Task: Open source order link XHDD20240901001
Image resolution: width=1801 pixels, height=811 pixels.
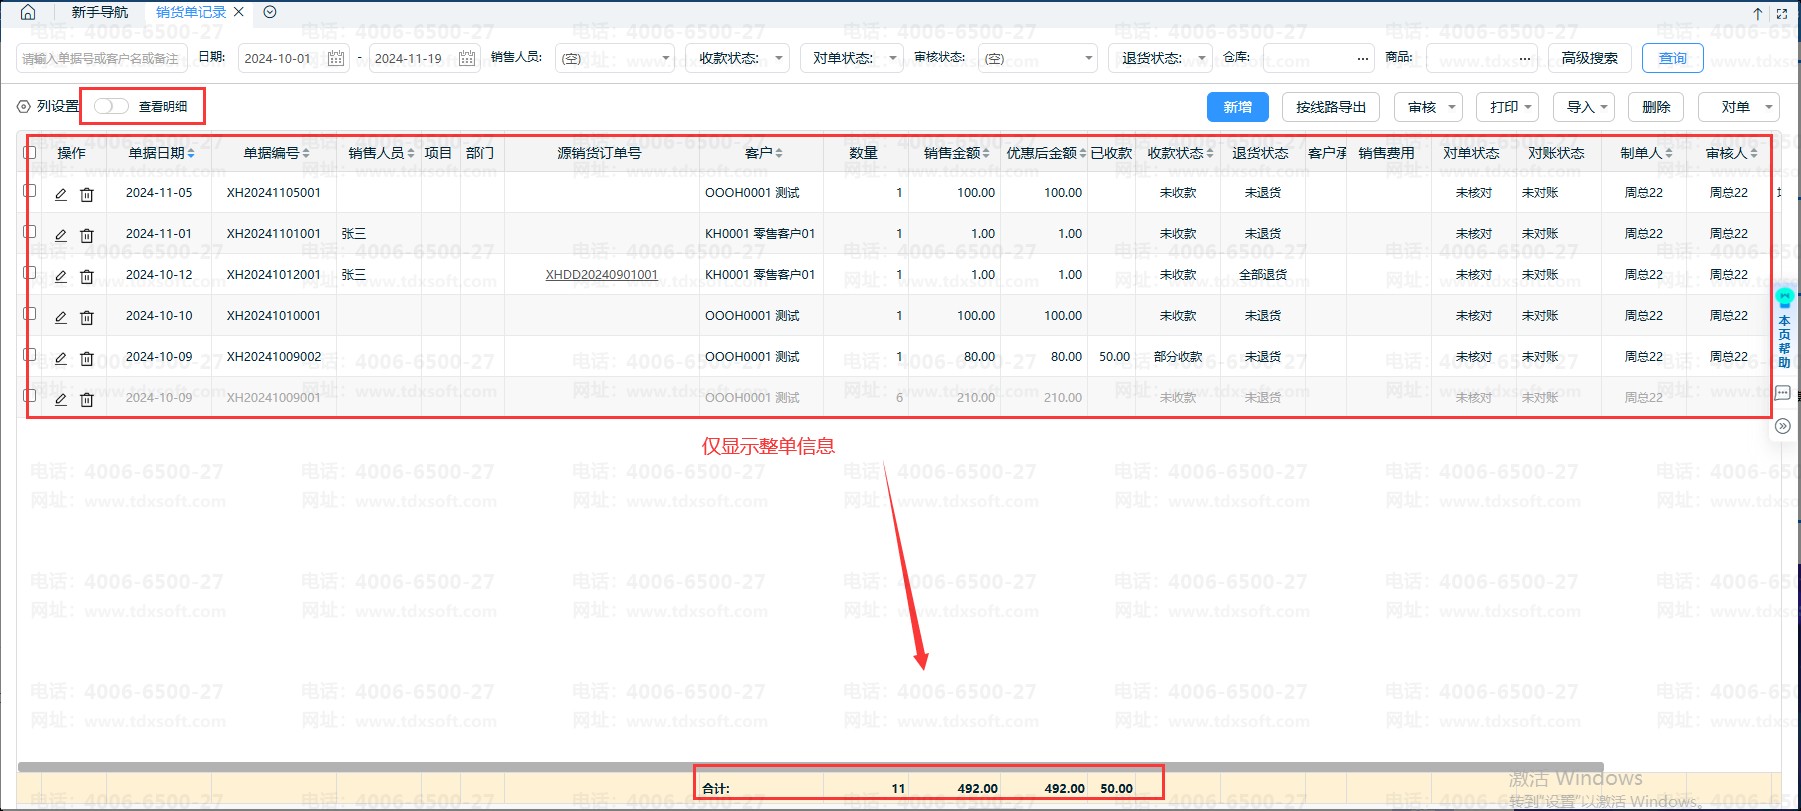Action: 601,275
